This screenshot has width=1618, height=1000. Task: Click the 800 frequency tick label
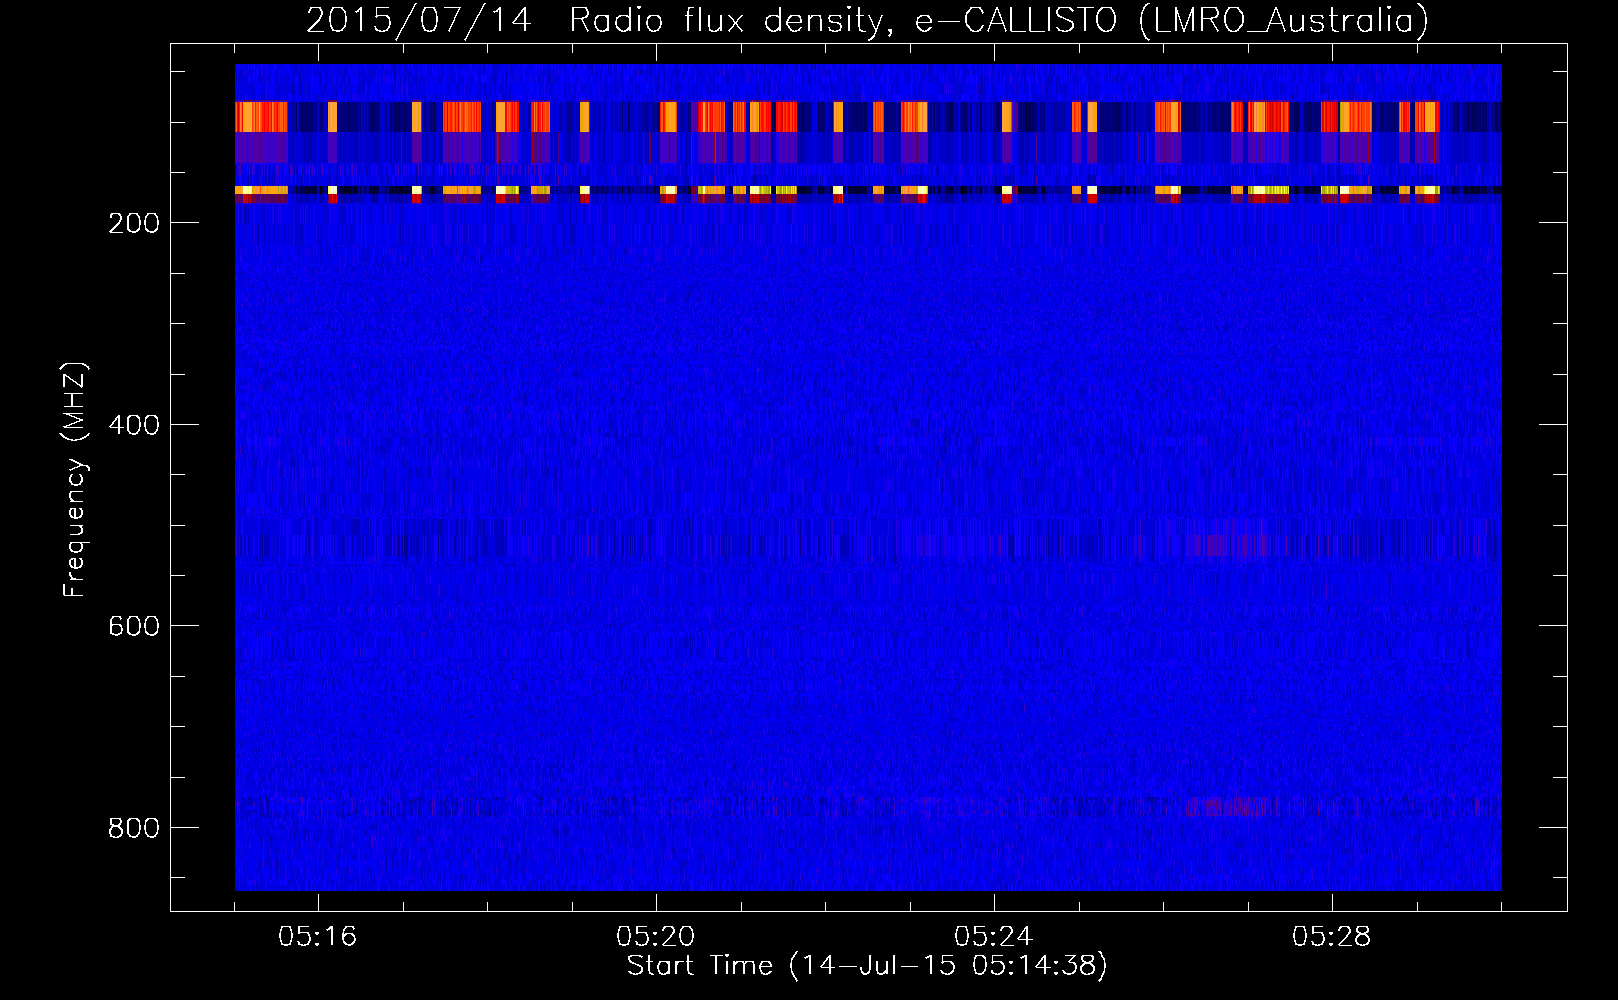click(133, 828)
